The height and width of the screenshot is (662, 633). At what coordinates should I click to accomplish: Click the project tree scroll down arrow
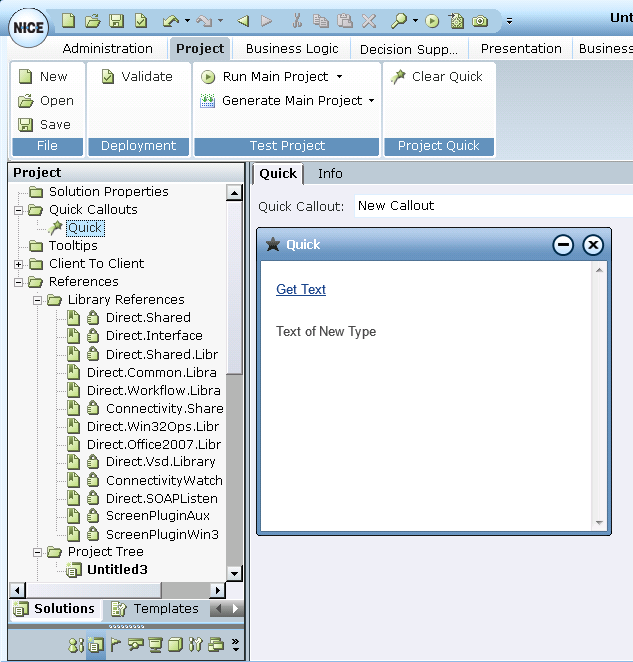(x=234, y=573)
